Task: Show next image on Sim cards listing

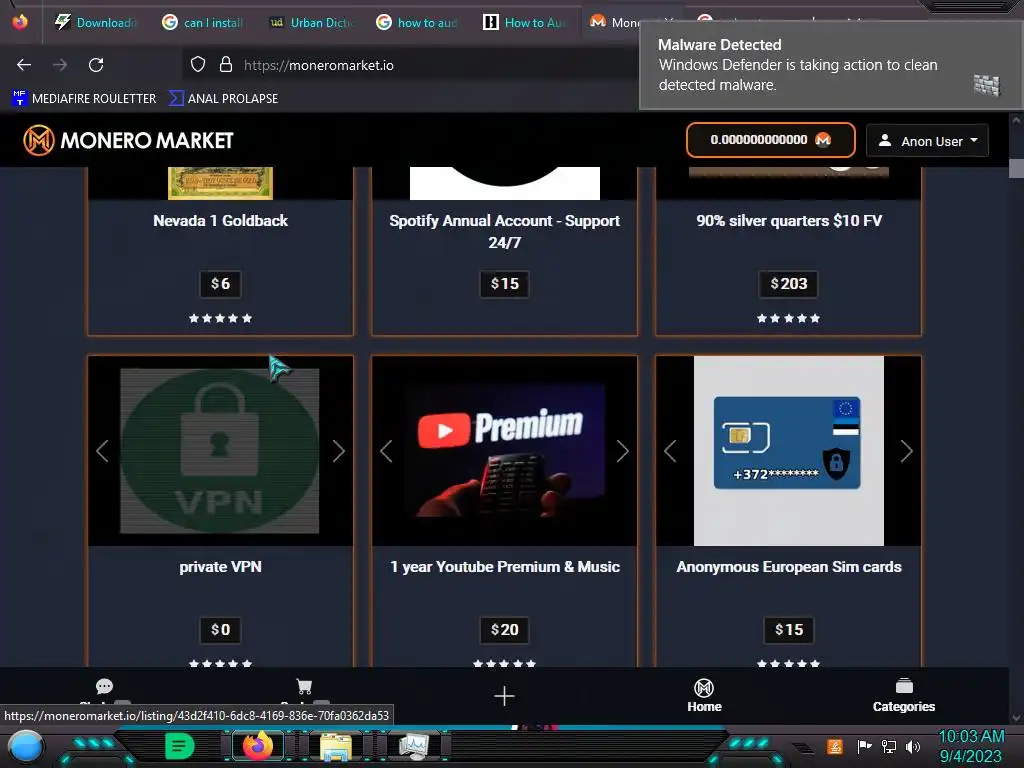Action: tap(906, 451)
